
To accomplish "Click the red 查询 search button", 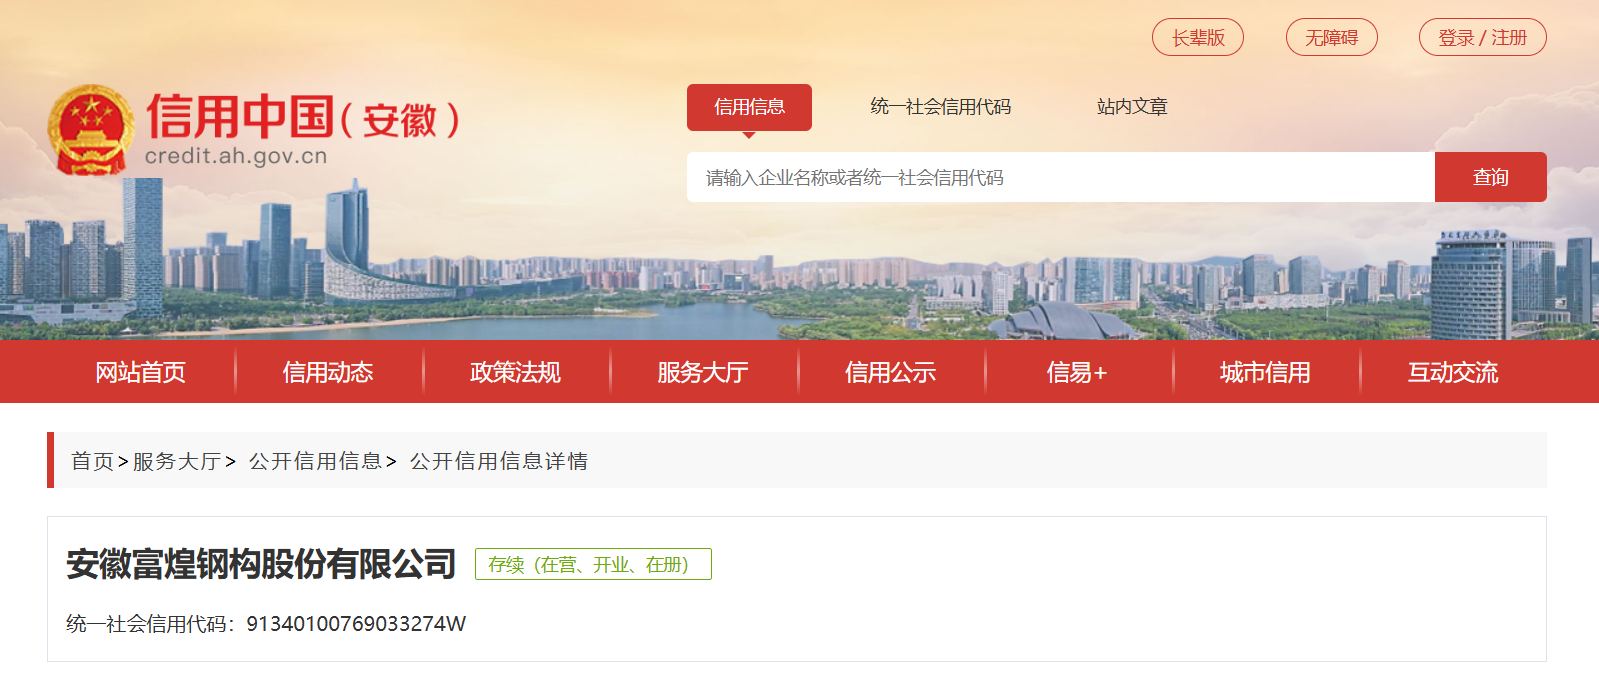I will point(1490,177).
